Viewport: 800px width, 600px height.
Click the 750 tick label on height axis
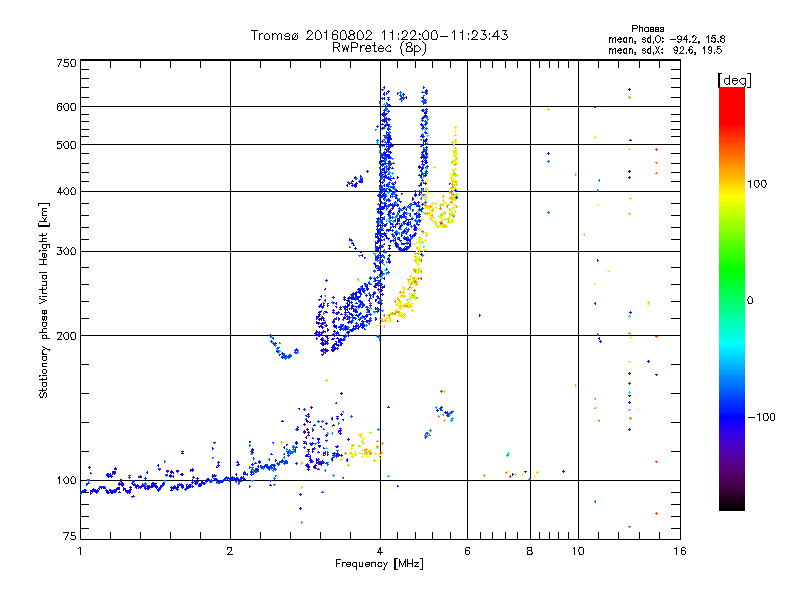[x=66, y=63]
